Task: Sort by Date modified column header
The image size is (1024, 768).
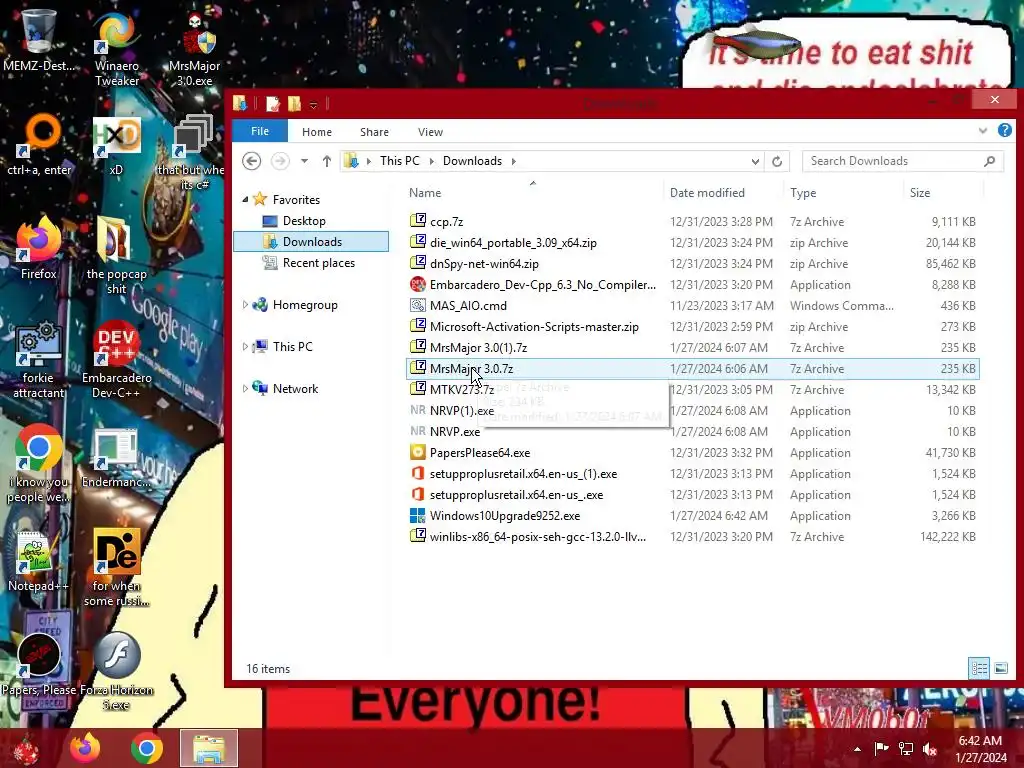Action: tap(724, 193)
